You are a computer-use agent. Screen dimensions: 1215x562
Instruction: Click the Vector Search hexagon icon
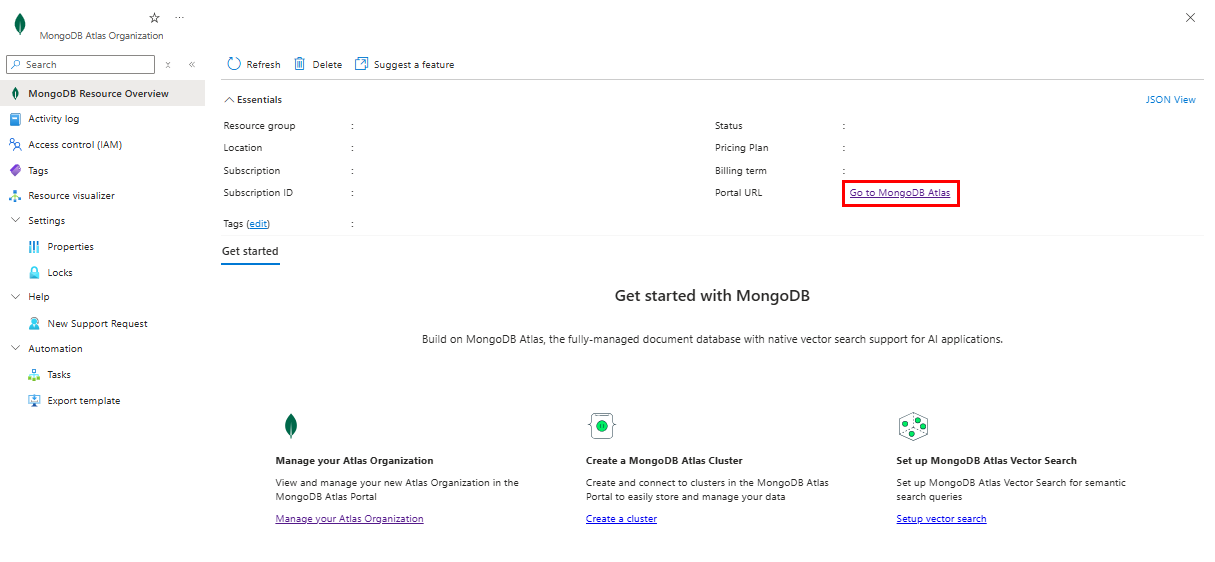coord(913,426)
